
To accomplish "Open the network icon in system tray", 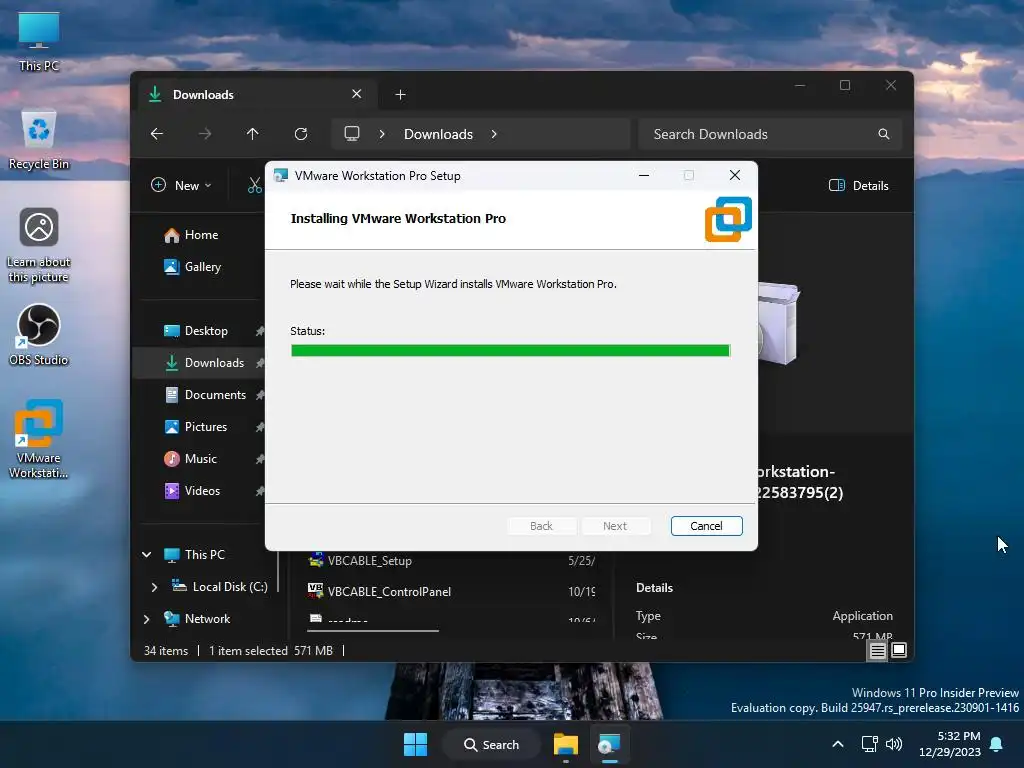I will [869, 744].
